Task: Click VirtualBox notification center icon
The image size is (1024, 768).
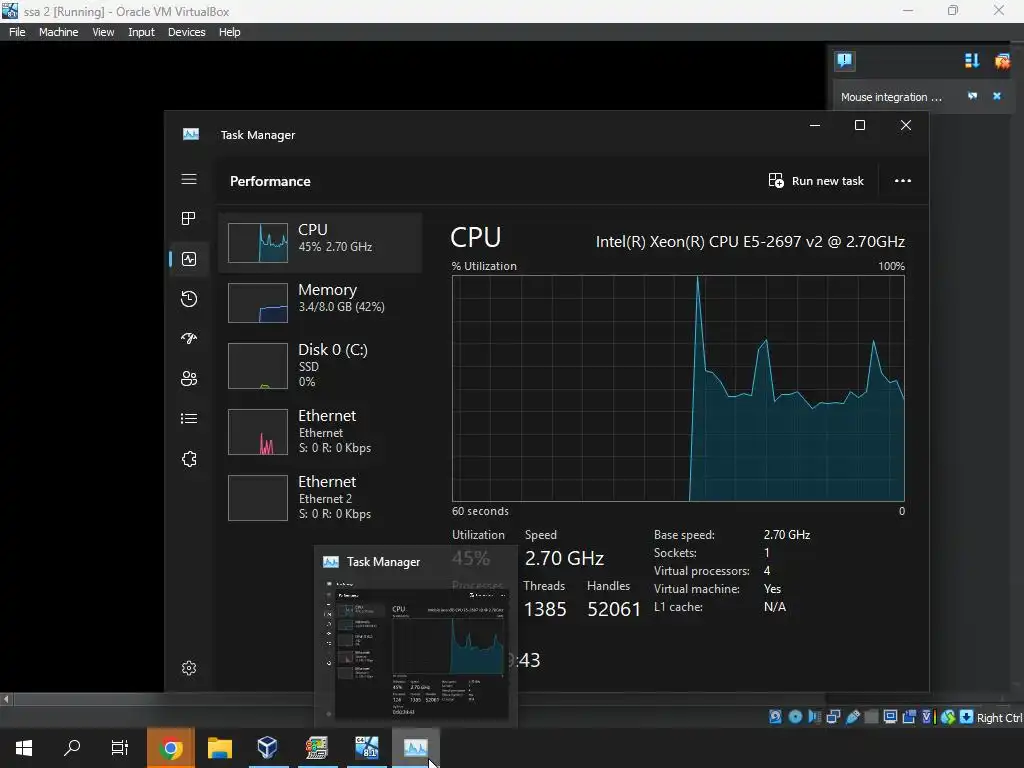Action: (x=844, y=61)
